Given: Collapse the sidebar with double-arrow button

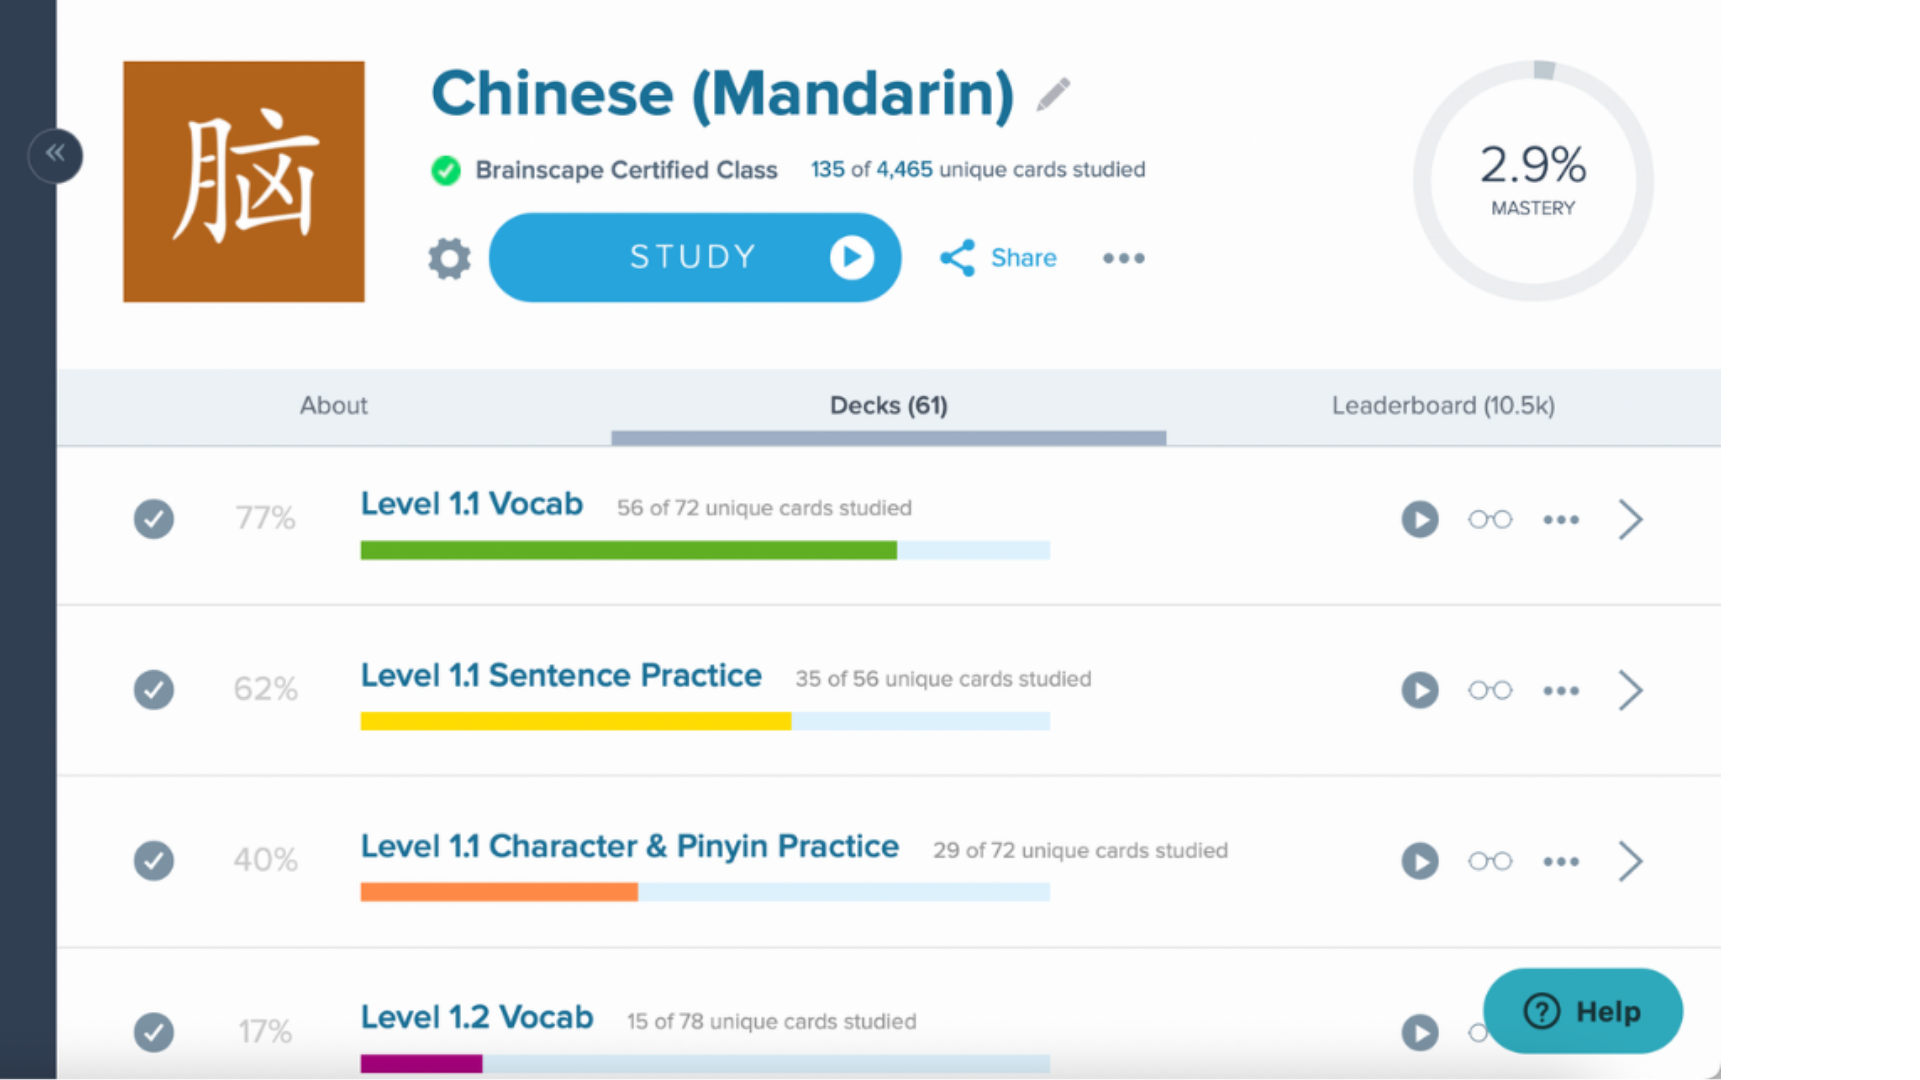Looking at the screenshot, I should [x=55, y=154].
